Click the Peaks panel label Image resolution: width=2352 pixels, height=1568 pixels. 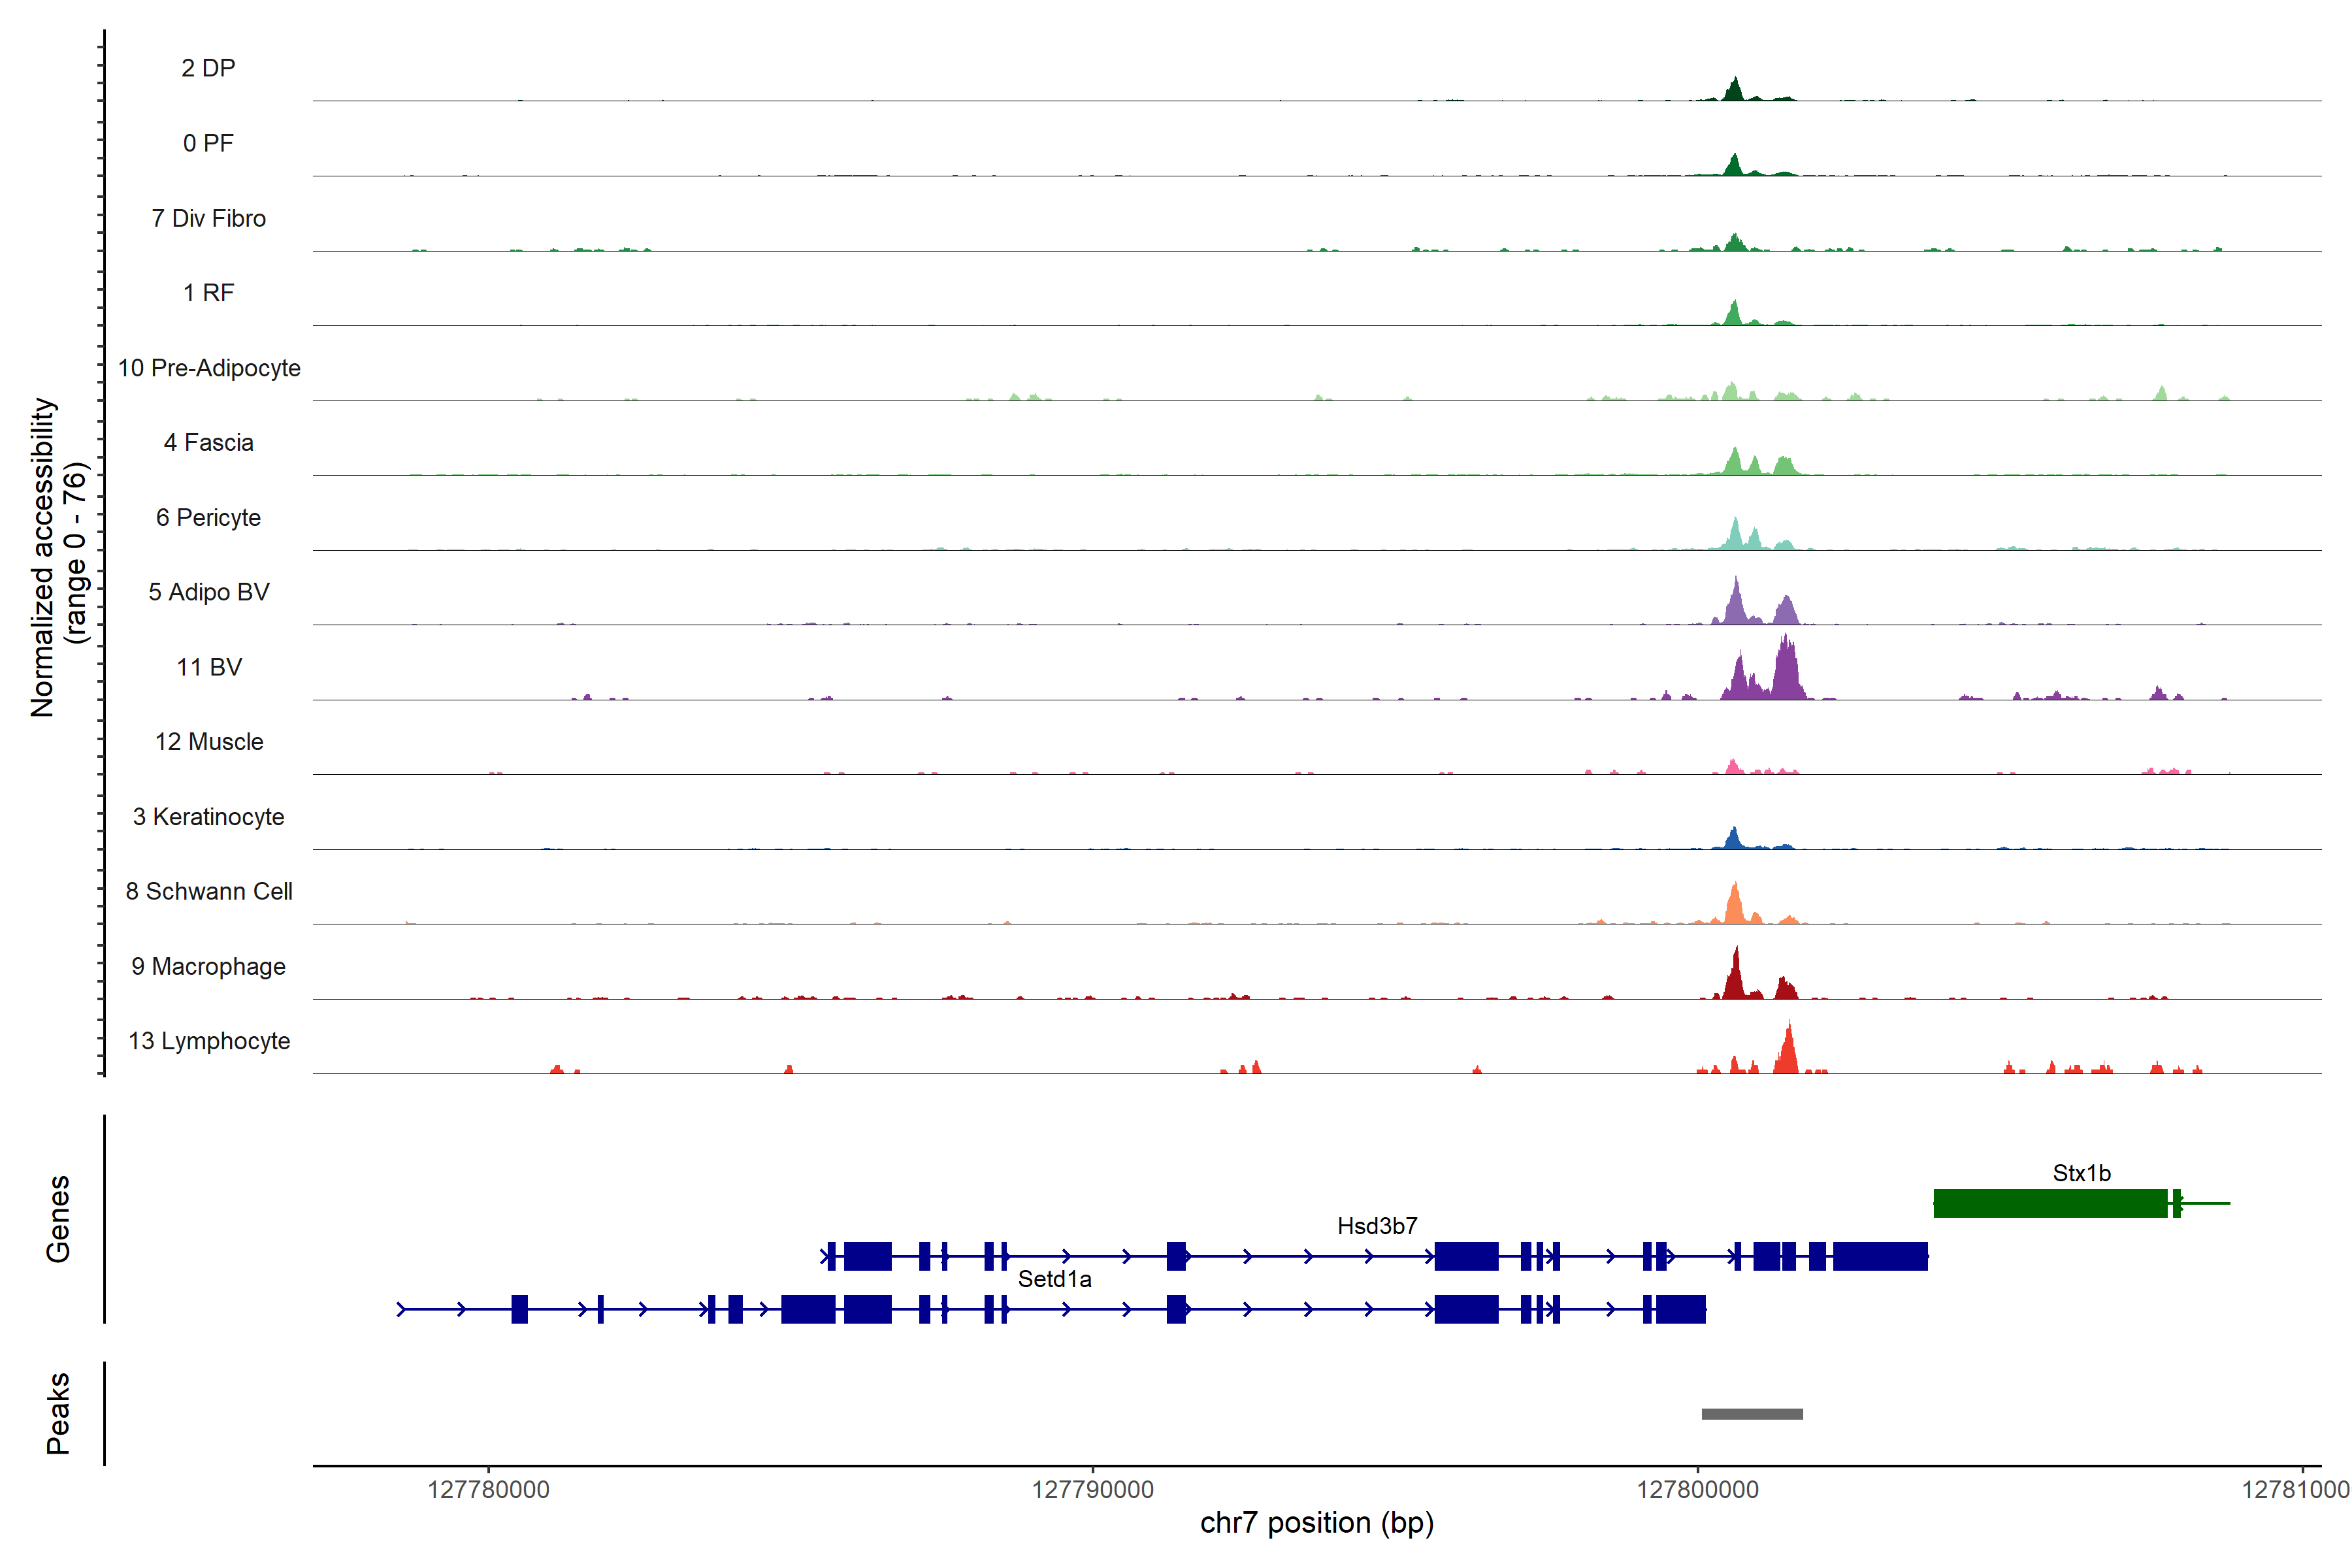pos(58,1413)
